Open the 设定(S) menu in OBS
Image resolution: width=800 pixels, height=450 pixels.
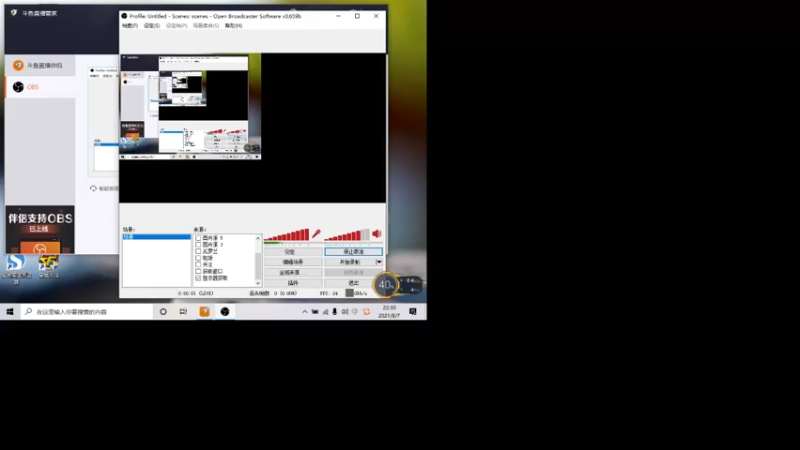pyautogui.click(x=152, y=26)
